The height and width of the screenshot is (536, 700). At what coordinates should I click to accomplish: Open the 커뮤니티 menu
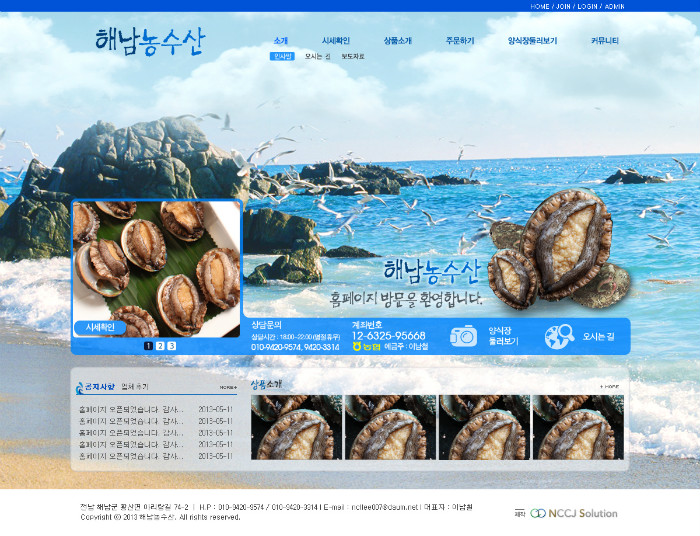tap(604, 41)
